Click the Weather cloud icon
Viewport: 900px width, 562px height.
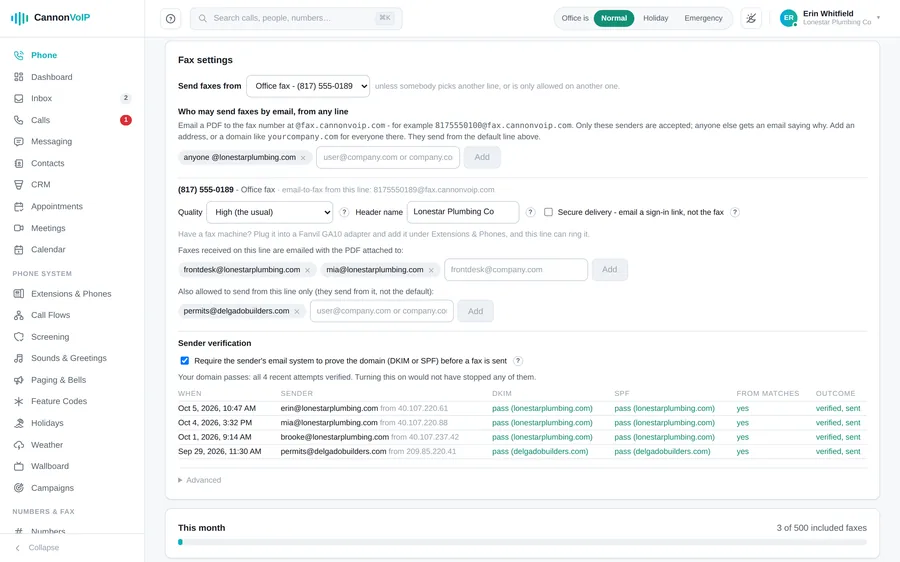coord(19,445)
